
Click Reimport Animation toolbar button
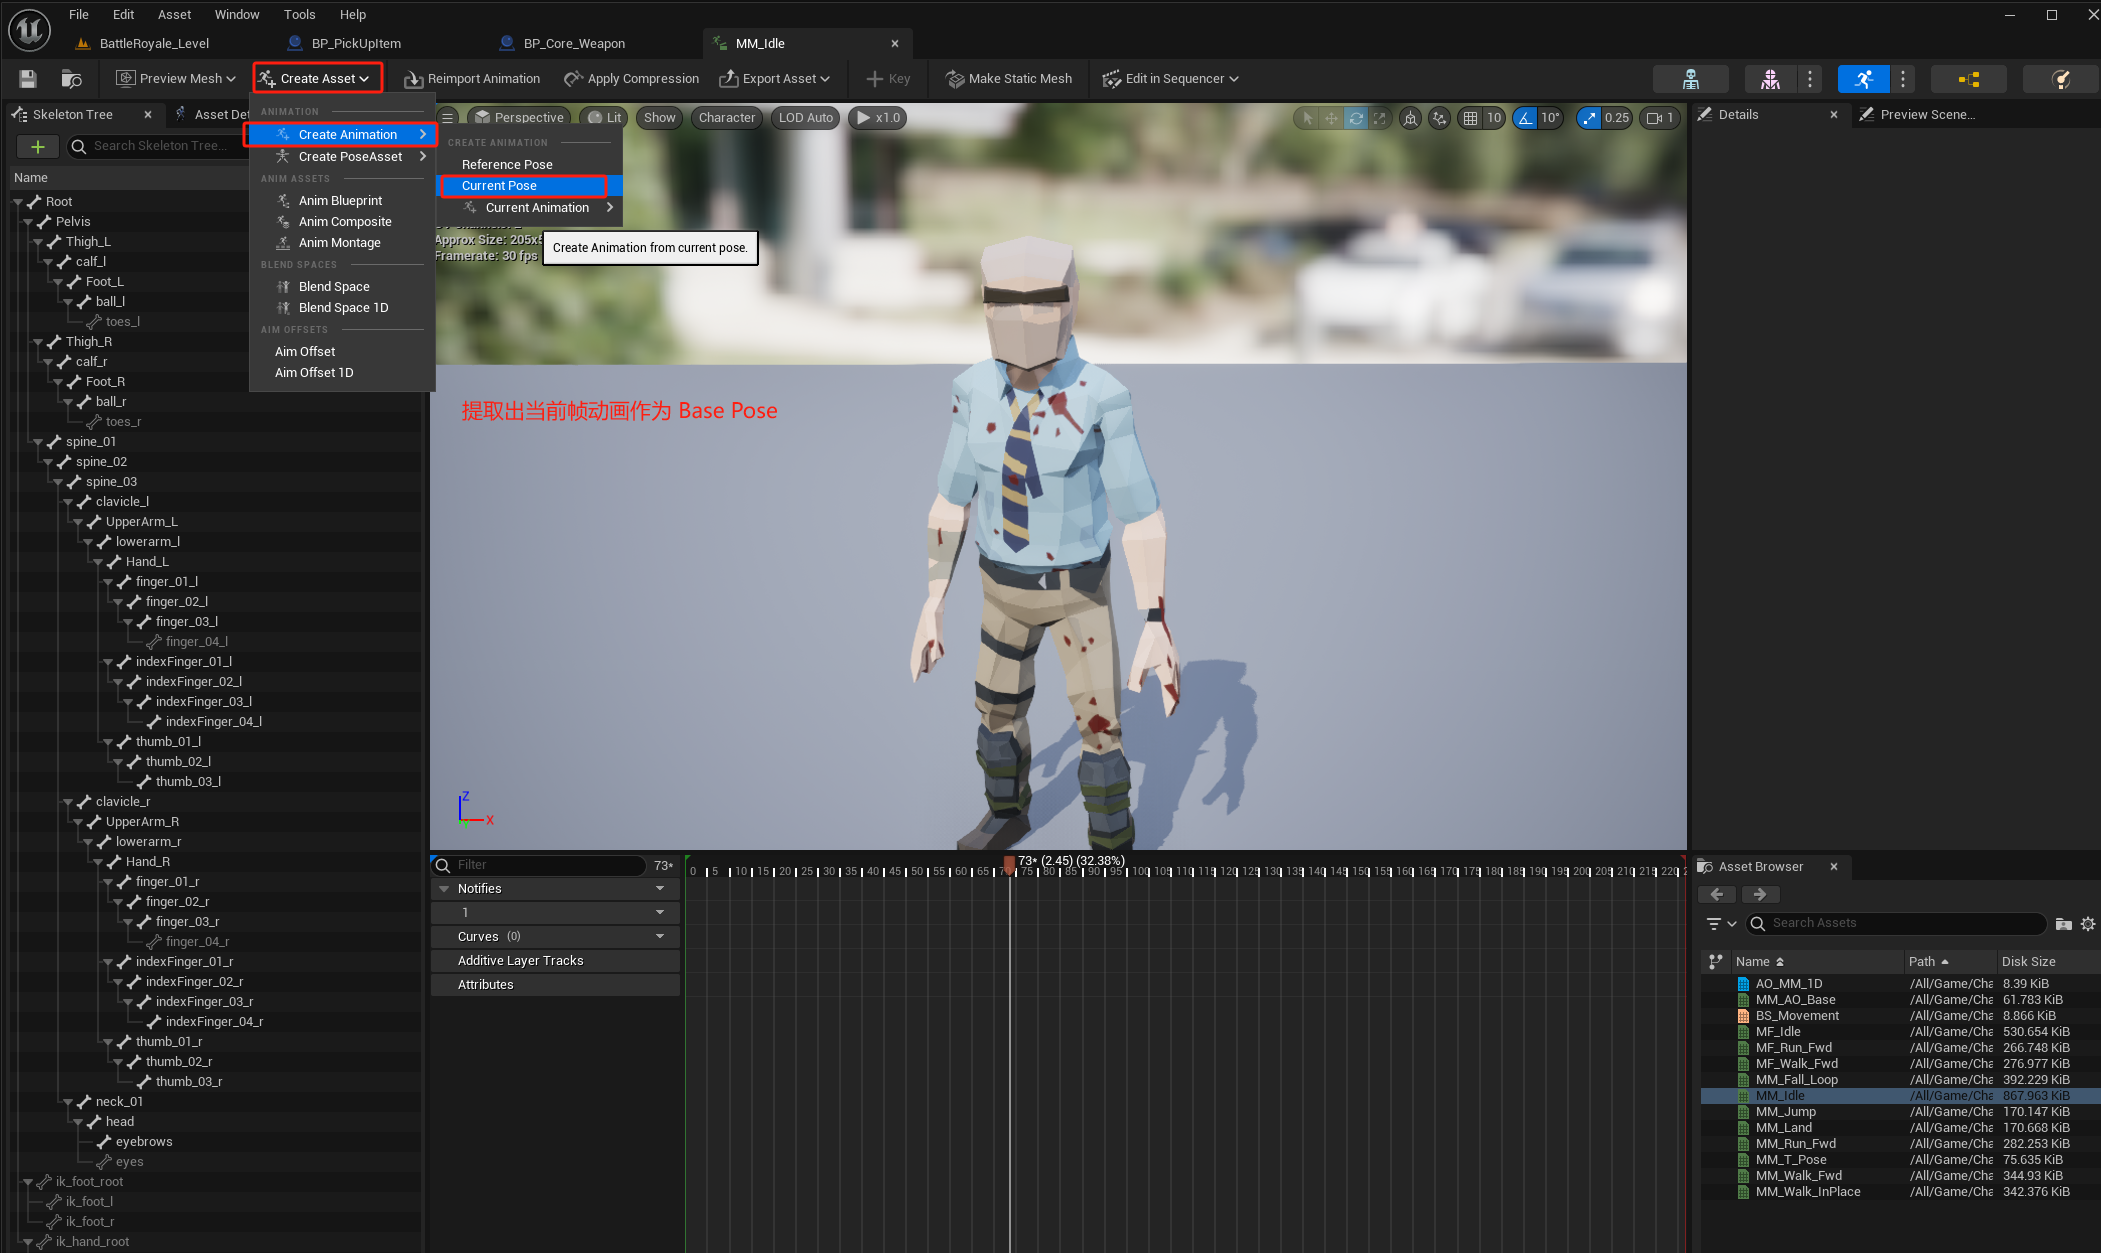(472, 79)
